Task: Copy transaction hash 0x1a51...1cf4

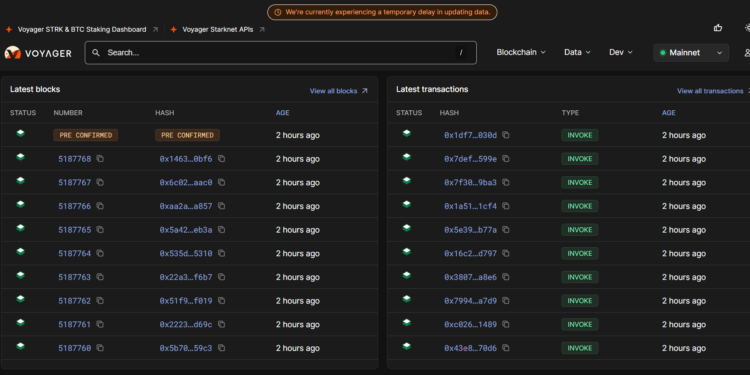Action: point(506,206)
